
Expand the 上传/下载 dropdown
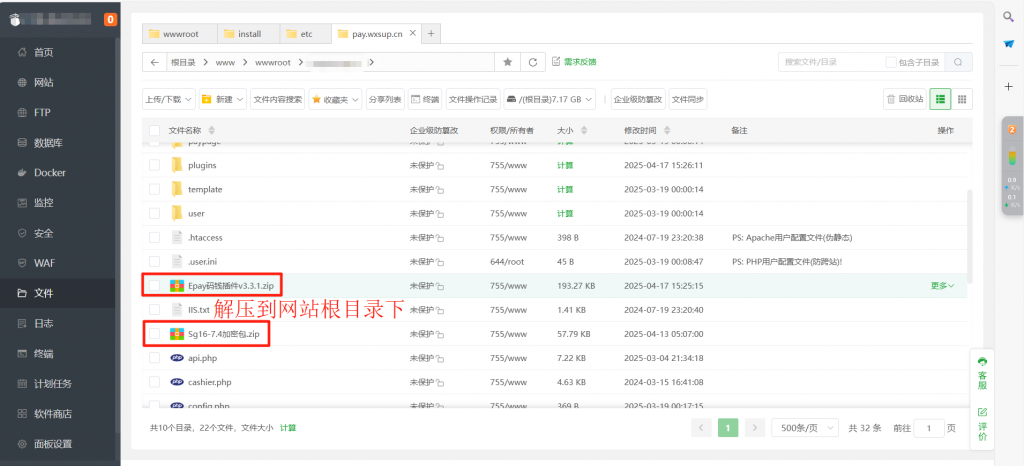168,99
